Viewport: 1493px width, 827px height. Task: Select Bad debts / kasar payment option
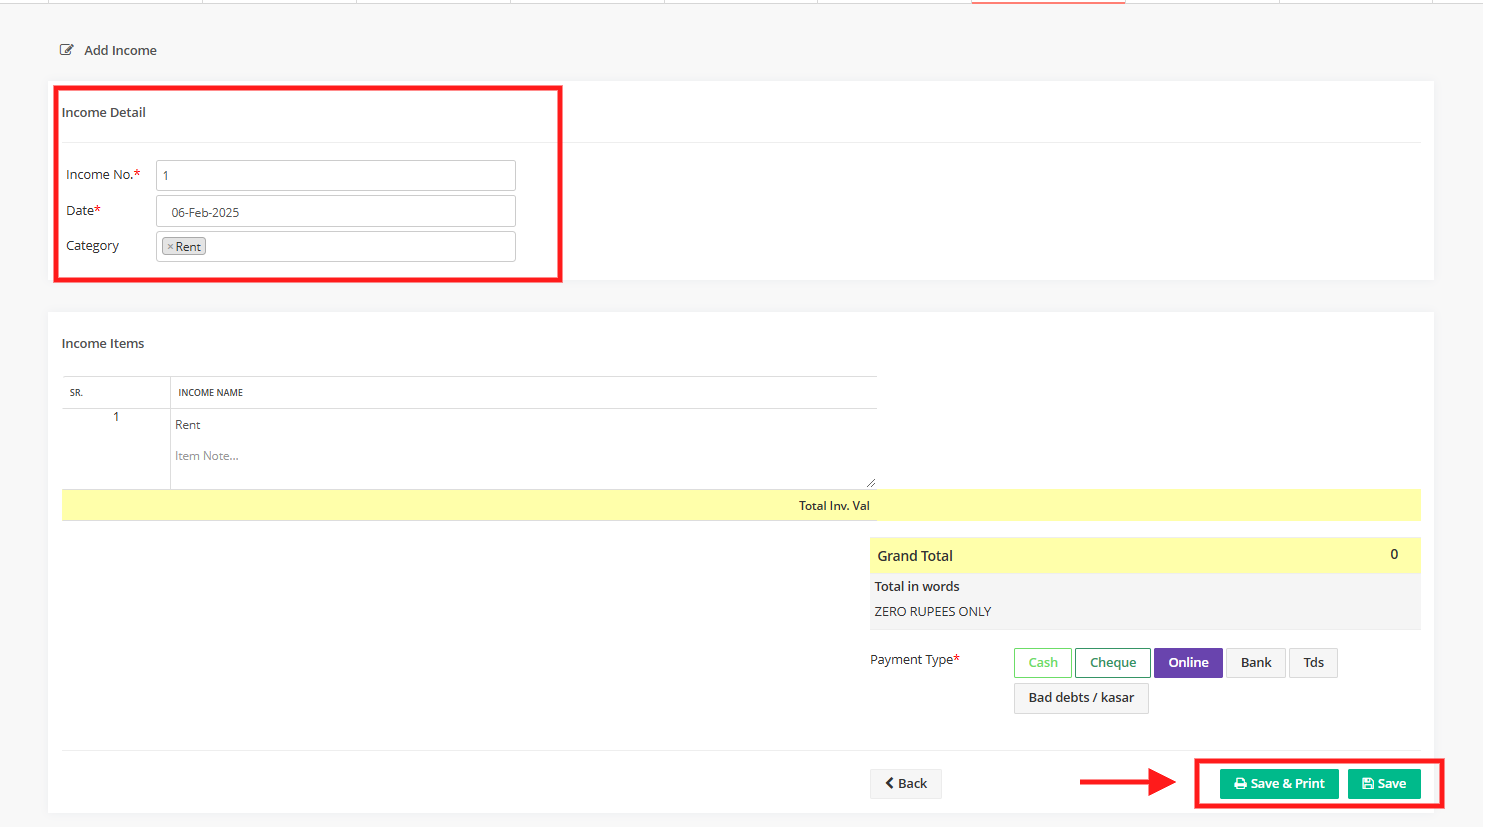click(x=1080, y=698)
